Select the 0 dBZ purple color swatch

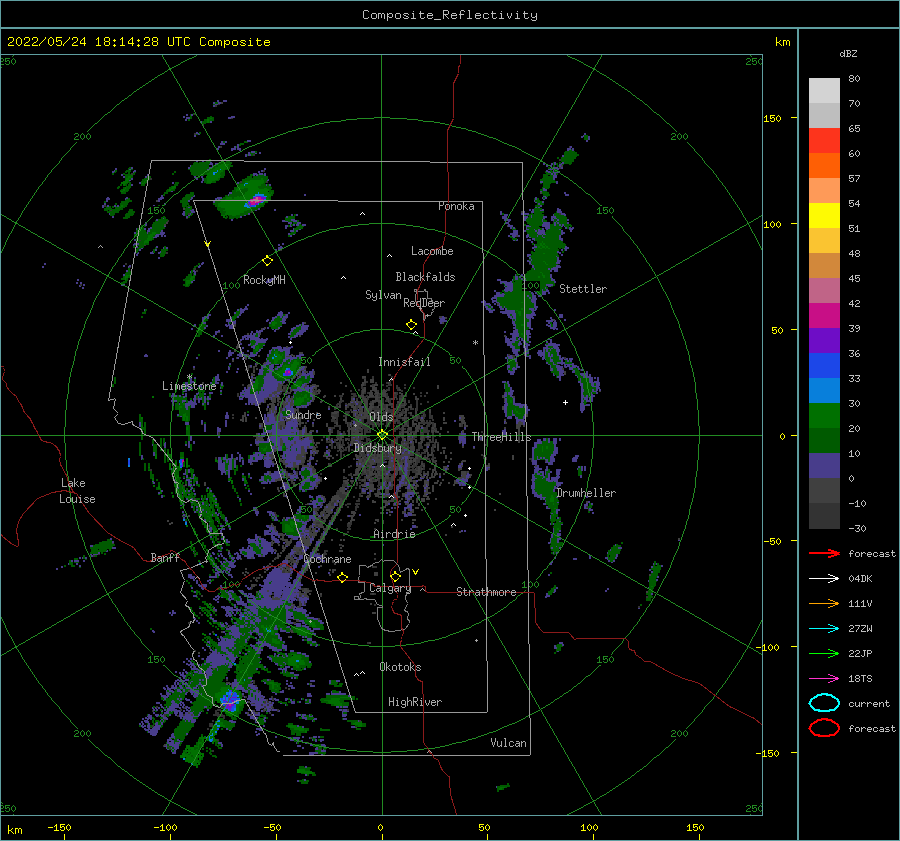coord(824,466)
